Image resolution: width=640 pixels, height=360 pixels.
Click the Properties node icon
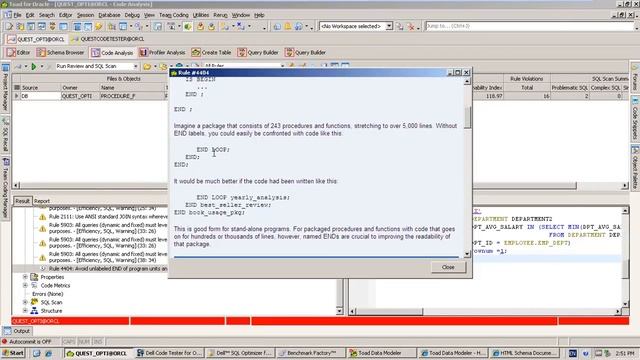(34, 277)
